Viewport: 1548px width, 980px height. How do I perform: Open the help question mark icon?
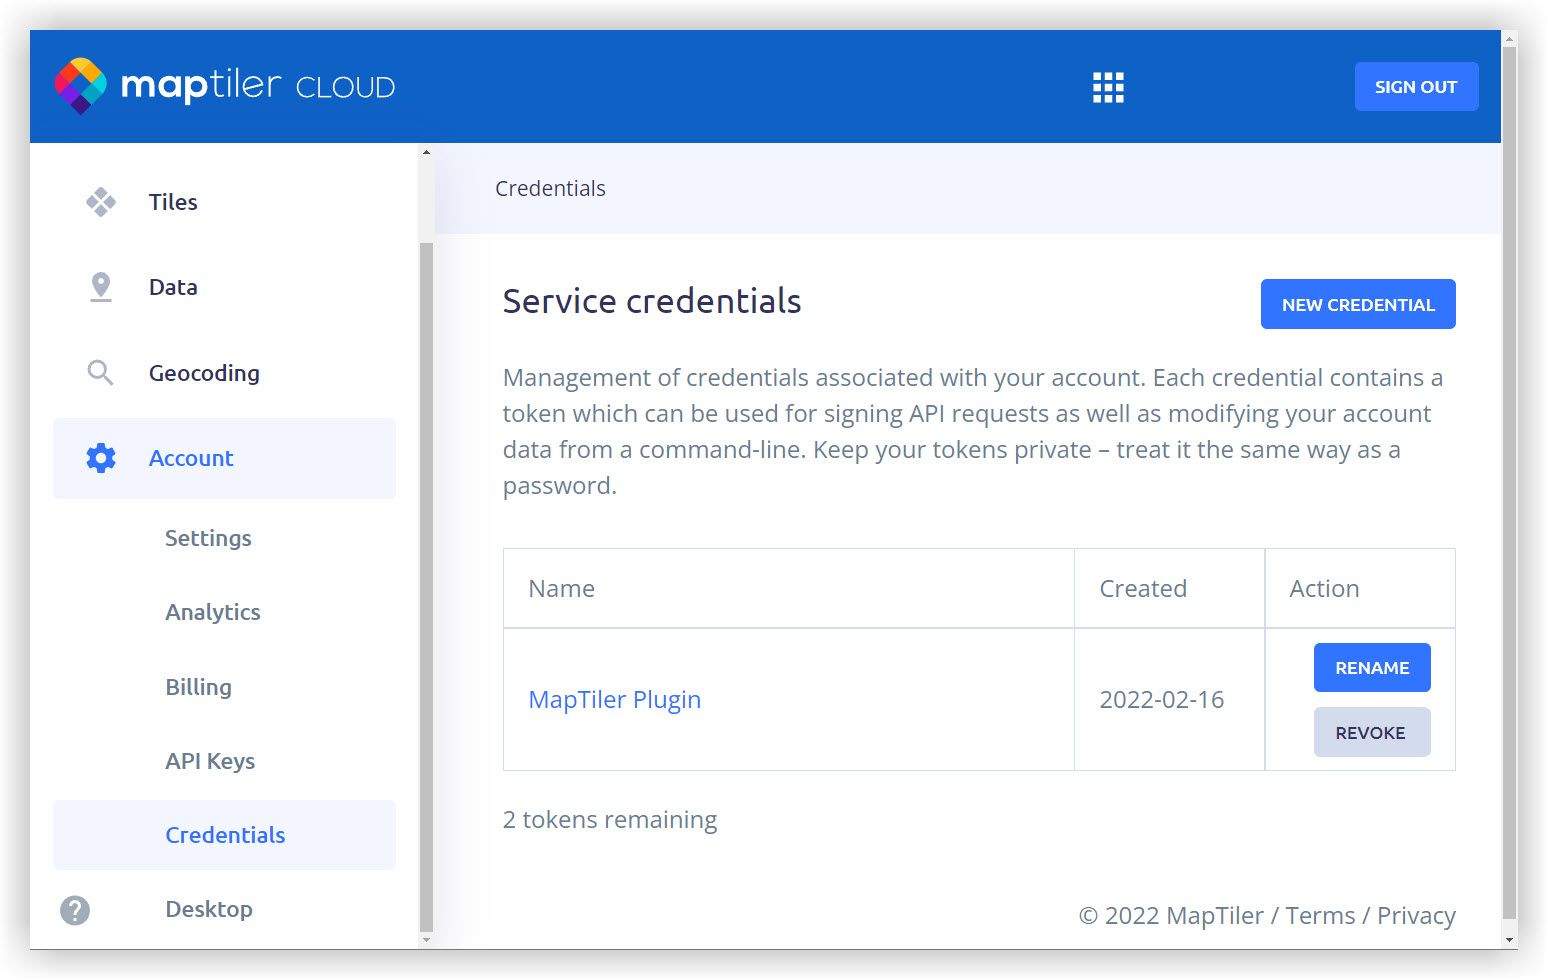coord(75,910)
